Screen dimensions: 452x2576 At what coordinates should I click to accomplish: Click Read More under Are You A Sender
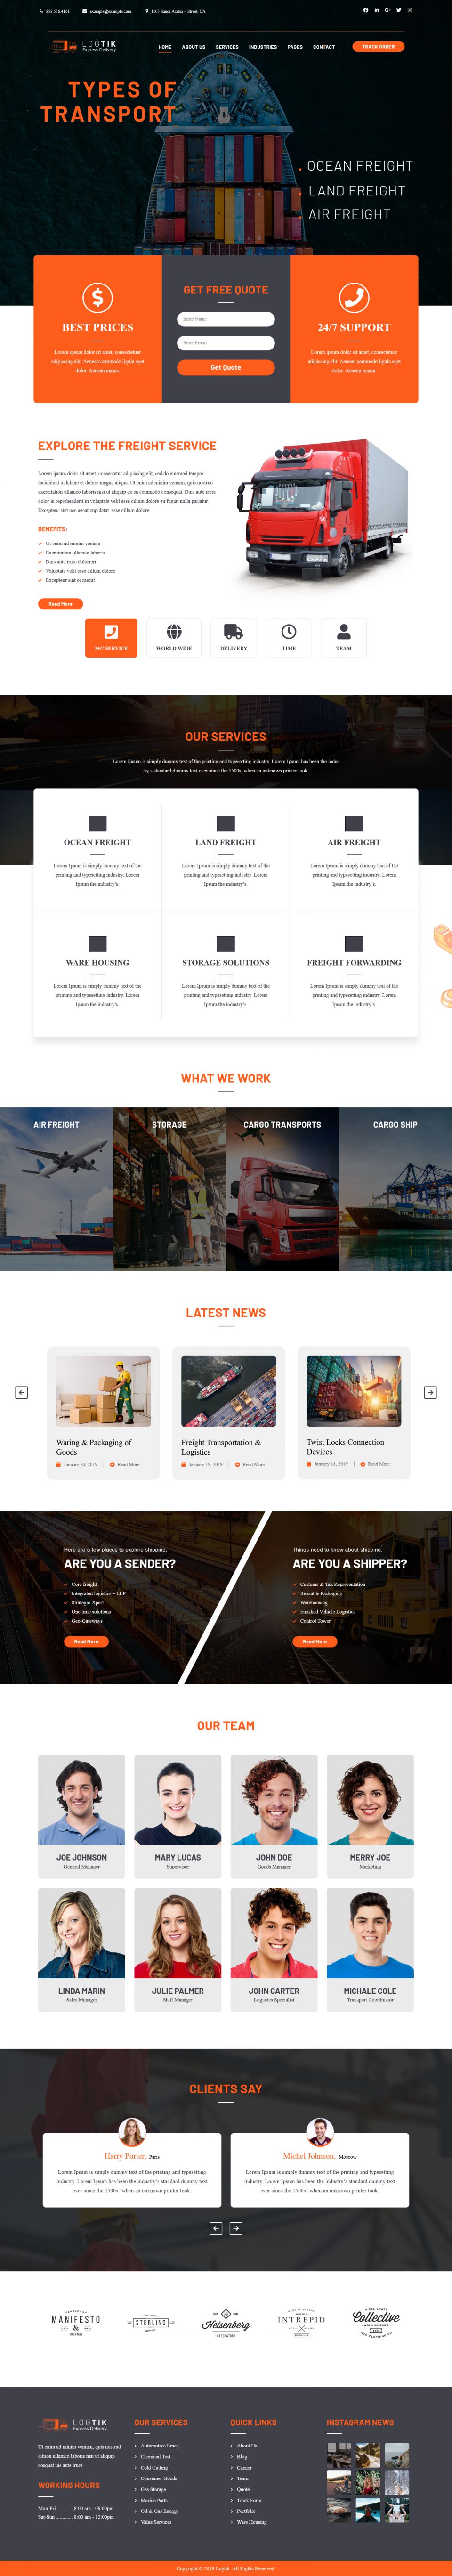pos(86,1642)
